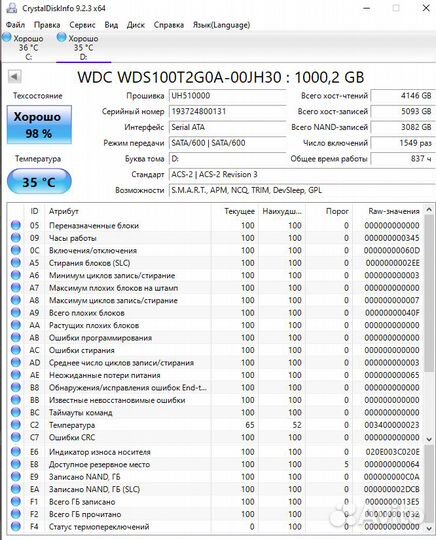Click the transfer mode field SATA/600 | SATA/600
This screenshot has height=540, width=436.
pos(227,143)
